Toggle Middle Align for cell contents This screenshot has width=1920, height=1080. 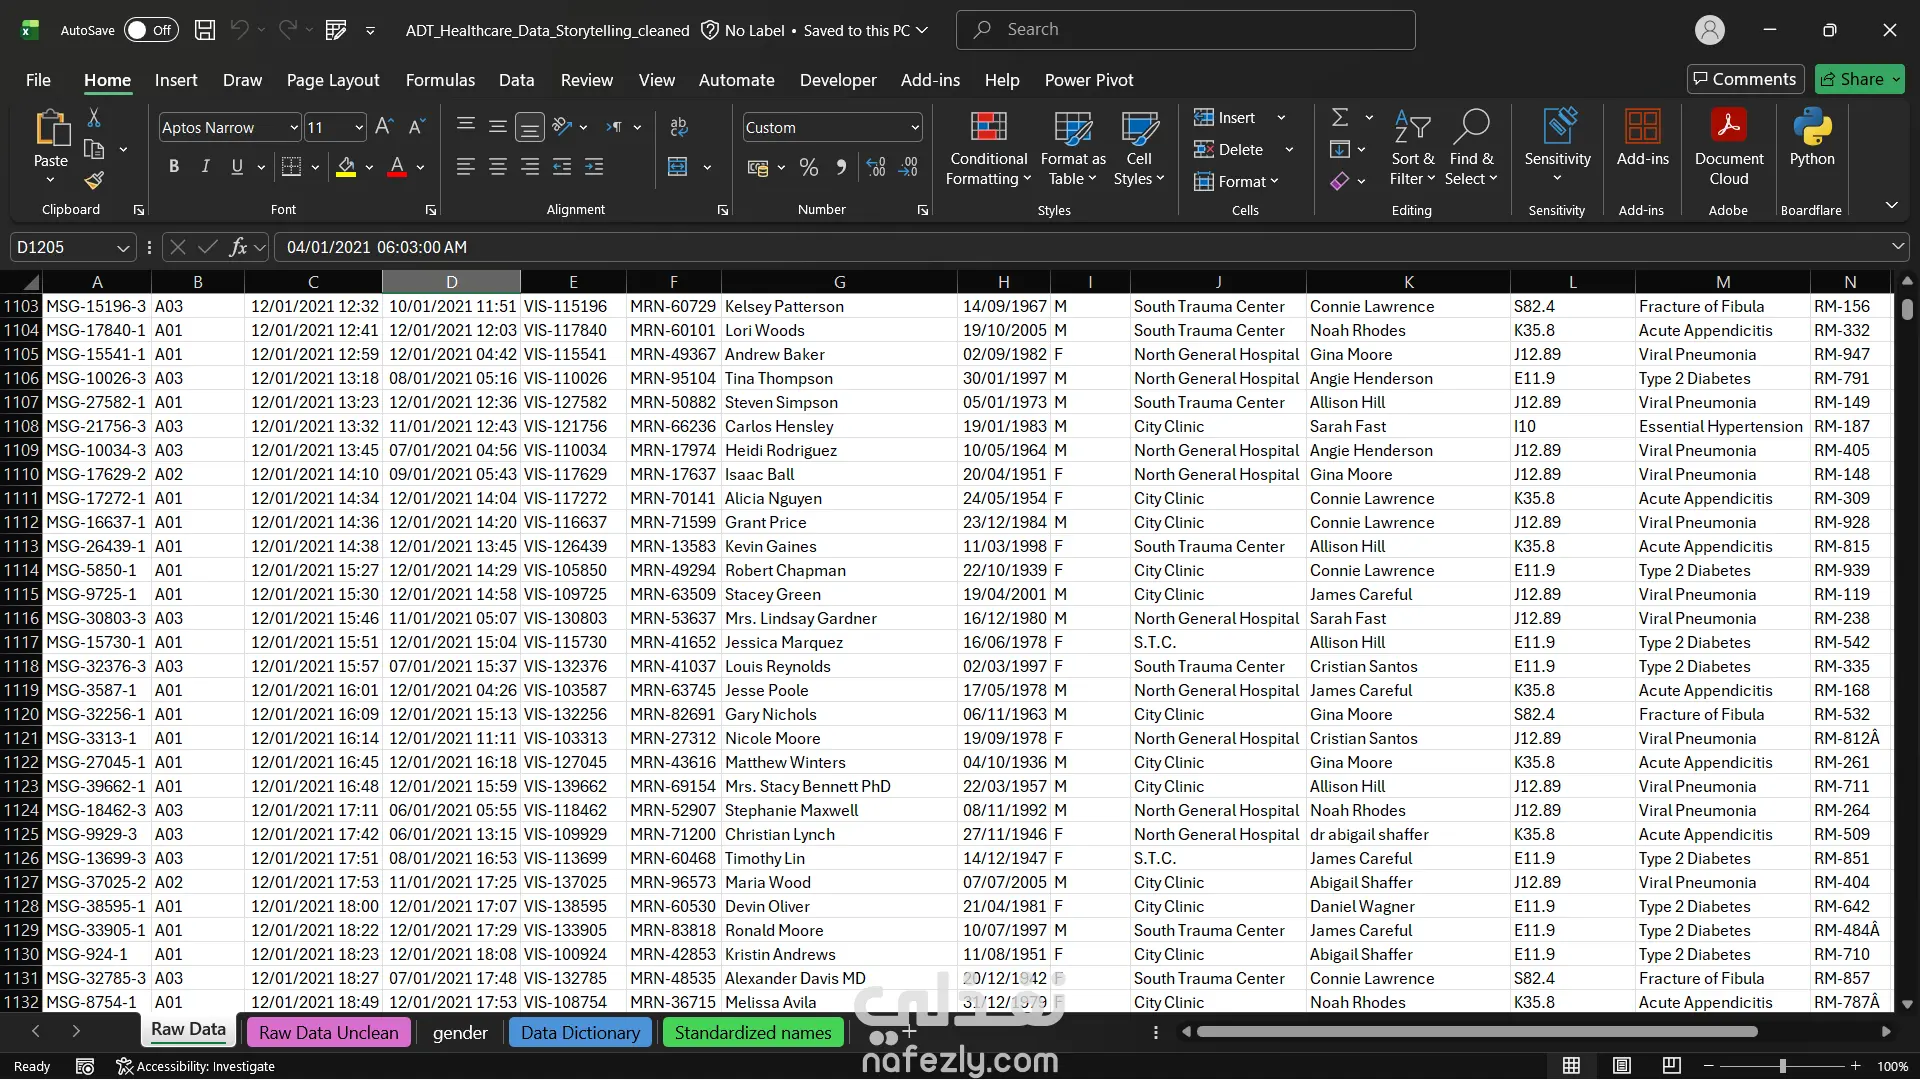point(497,127)
